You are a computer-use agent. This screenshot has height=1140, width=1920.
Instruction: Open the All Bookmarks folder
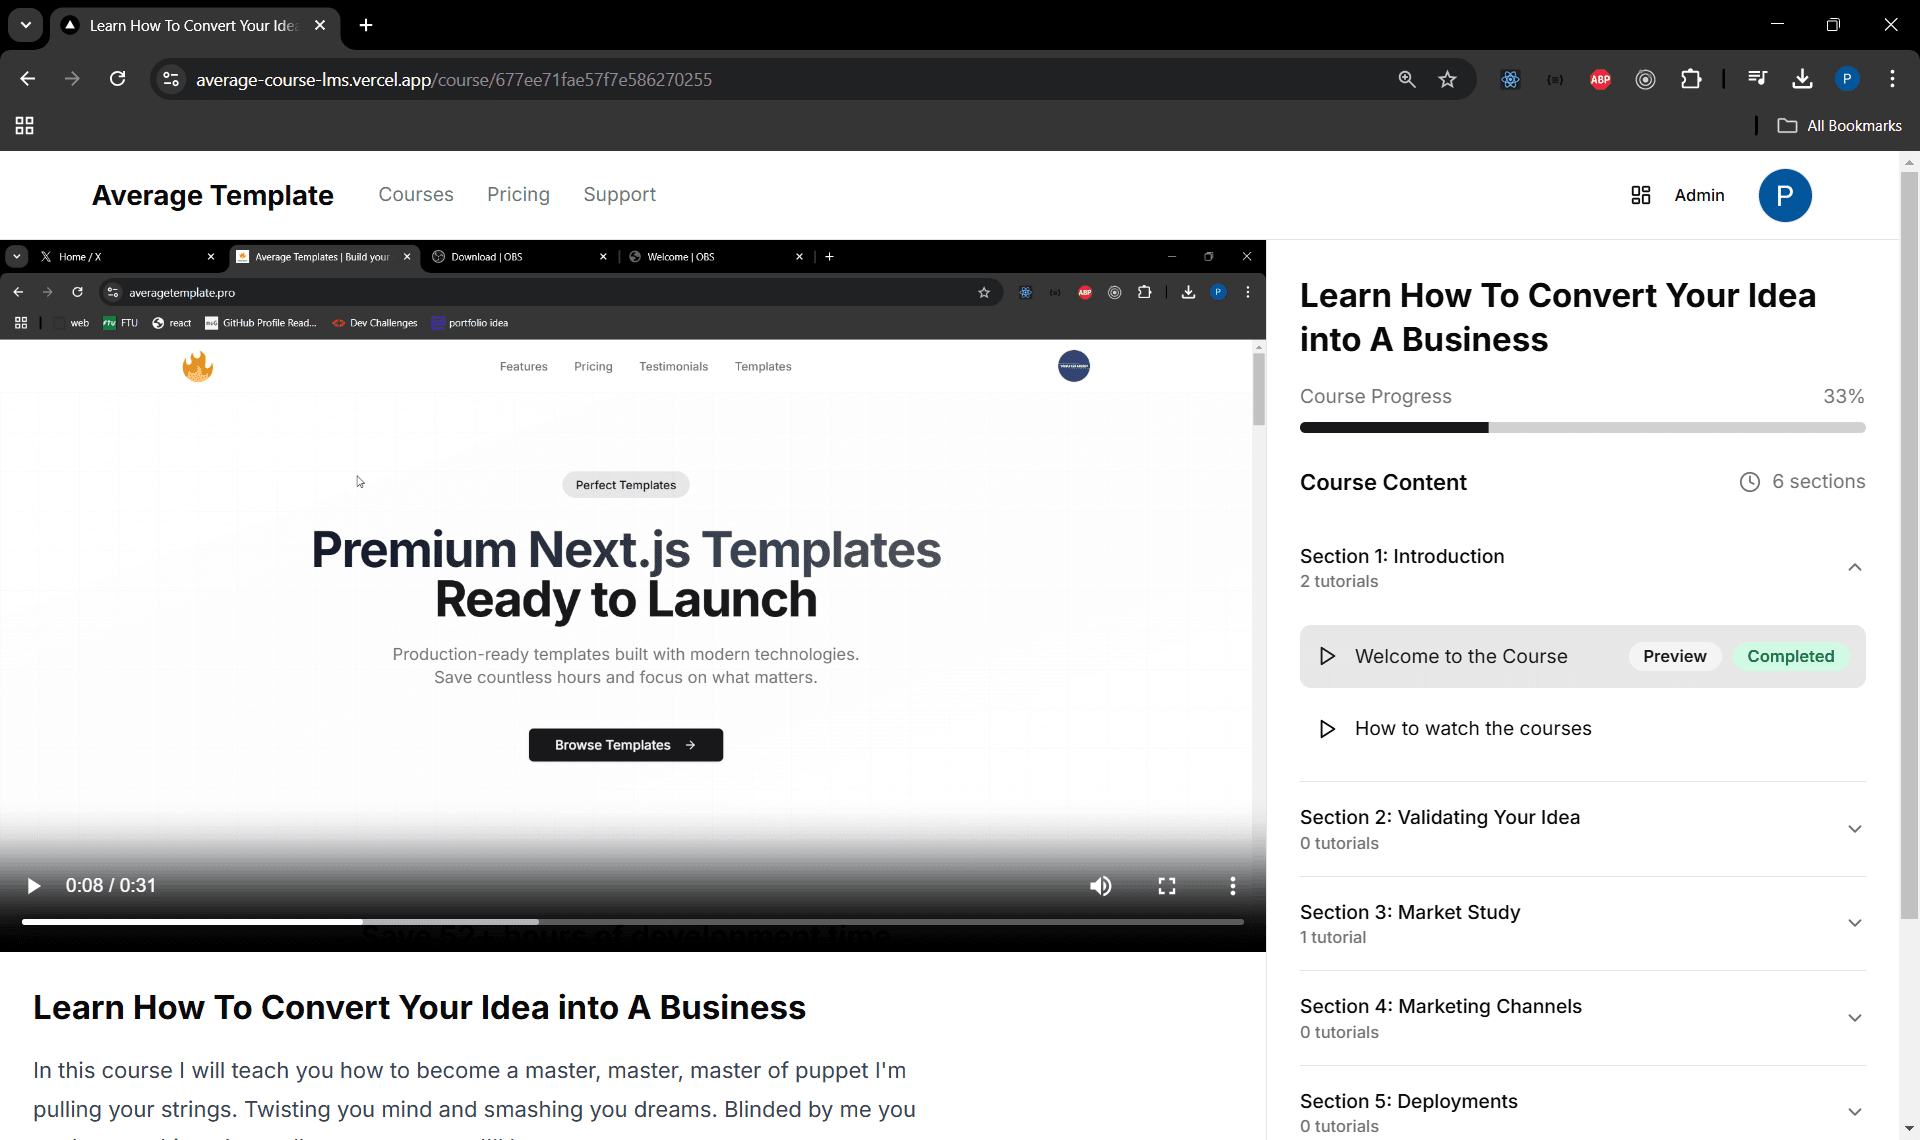pyautogui.click(x=1839, y=125)
